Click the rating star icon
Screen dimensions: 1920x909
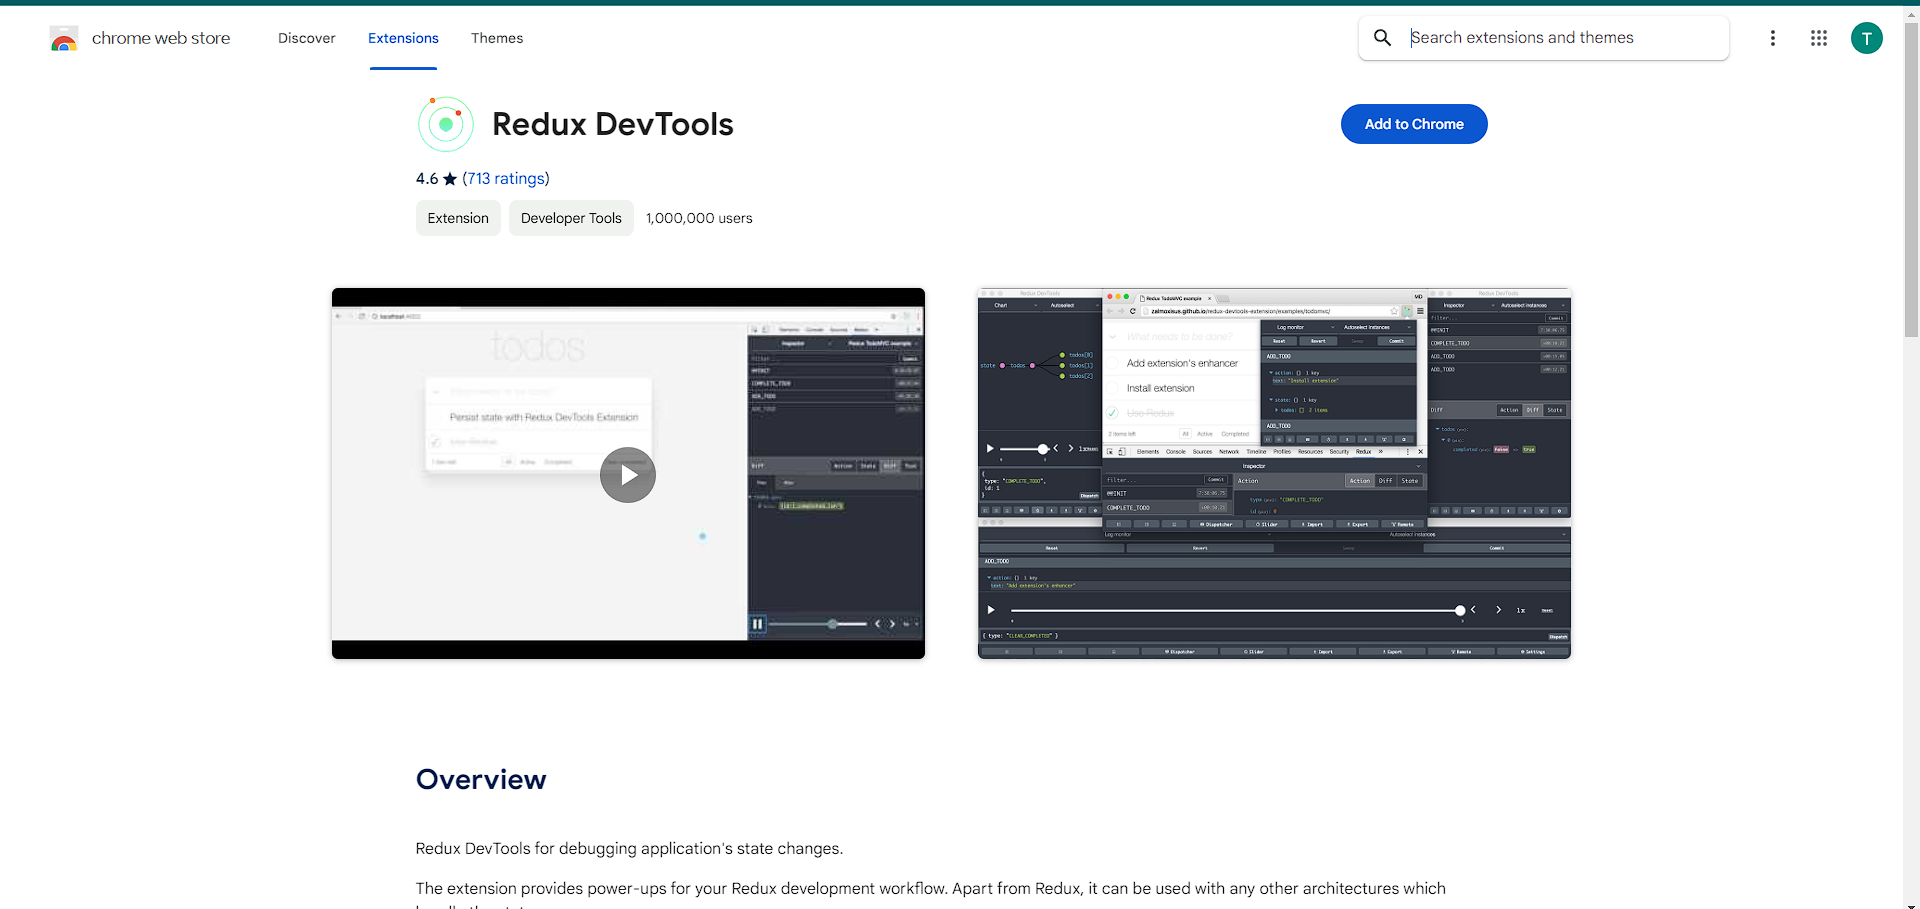[450, 179]
